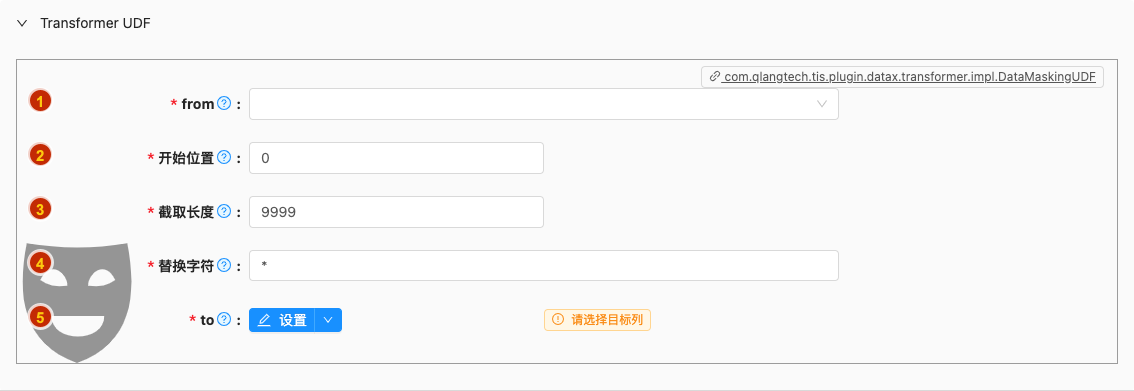Click the 请选择目标列 warning tag
1134x391 pixels.
coord(597,319)
